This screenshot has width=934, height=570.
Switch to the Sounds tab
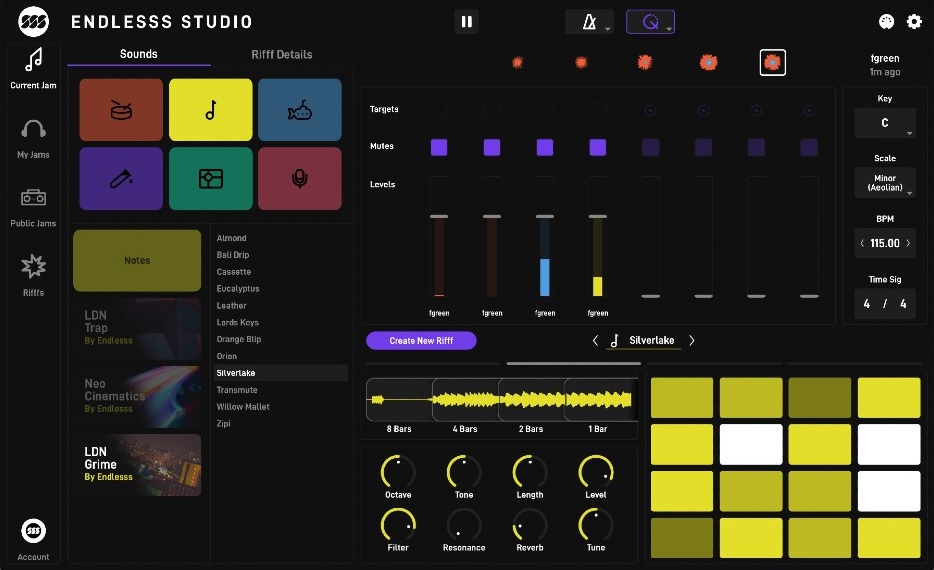[139, 54]
